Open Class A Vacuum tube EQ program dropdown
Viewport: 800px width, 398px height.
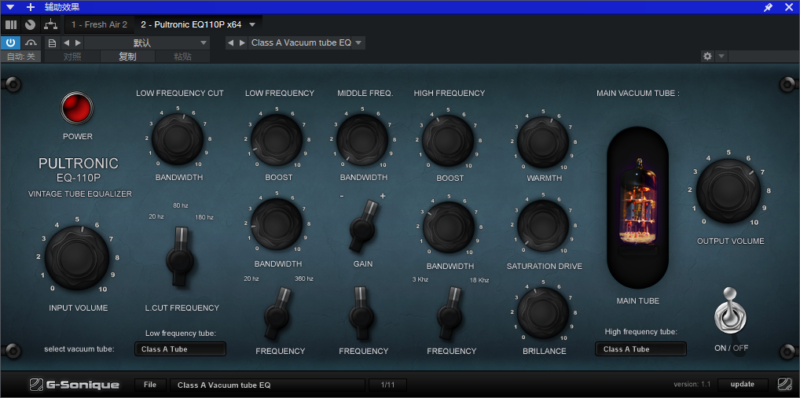[307, 43]
